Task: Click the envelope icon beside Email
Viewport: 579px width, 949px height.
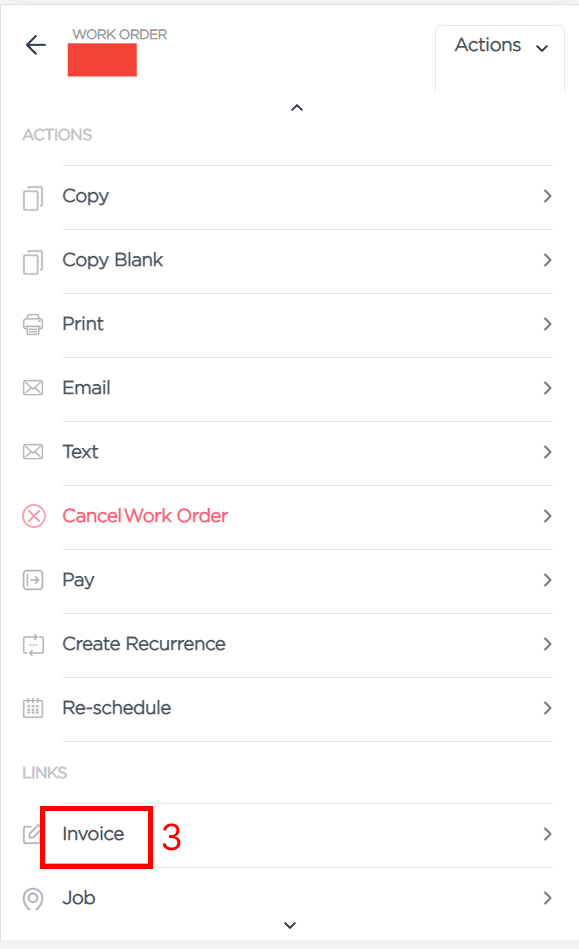Action: (33, 388)
